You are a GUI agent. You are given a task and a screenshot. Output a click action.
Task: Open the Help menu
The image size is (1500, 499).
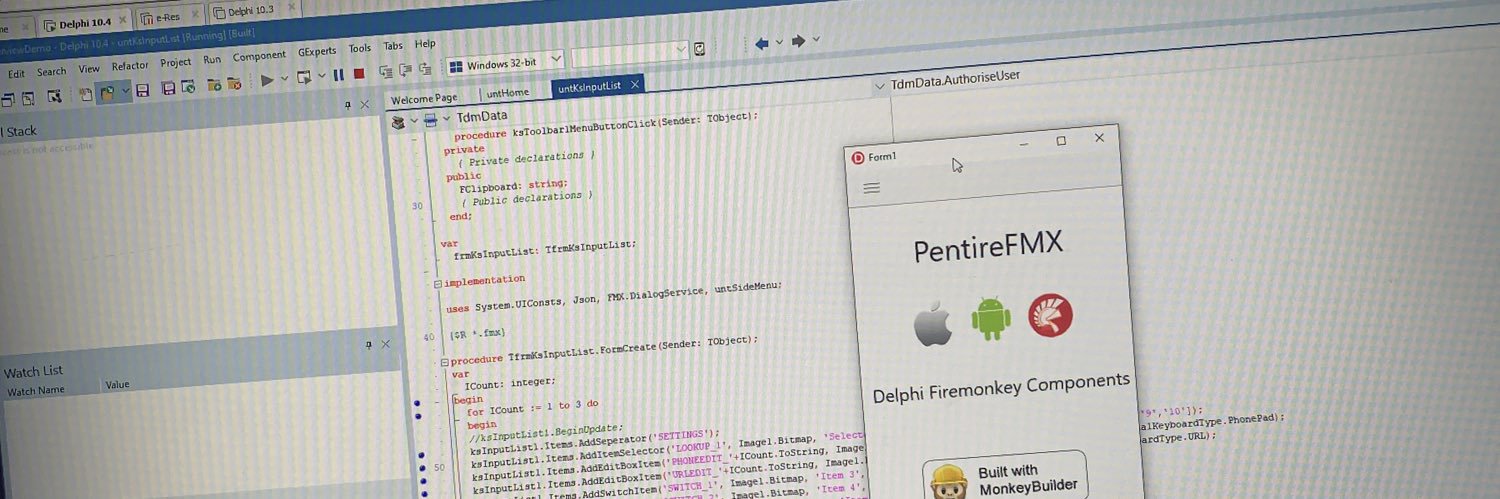pos(425,44)
